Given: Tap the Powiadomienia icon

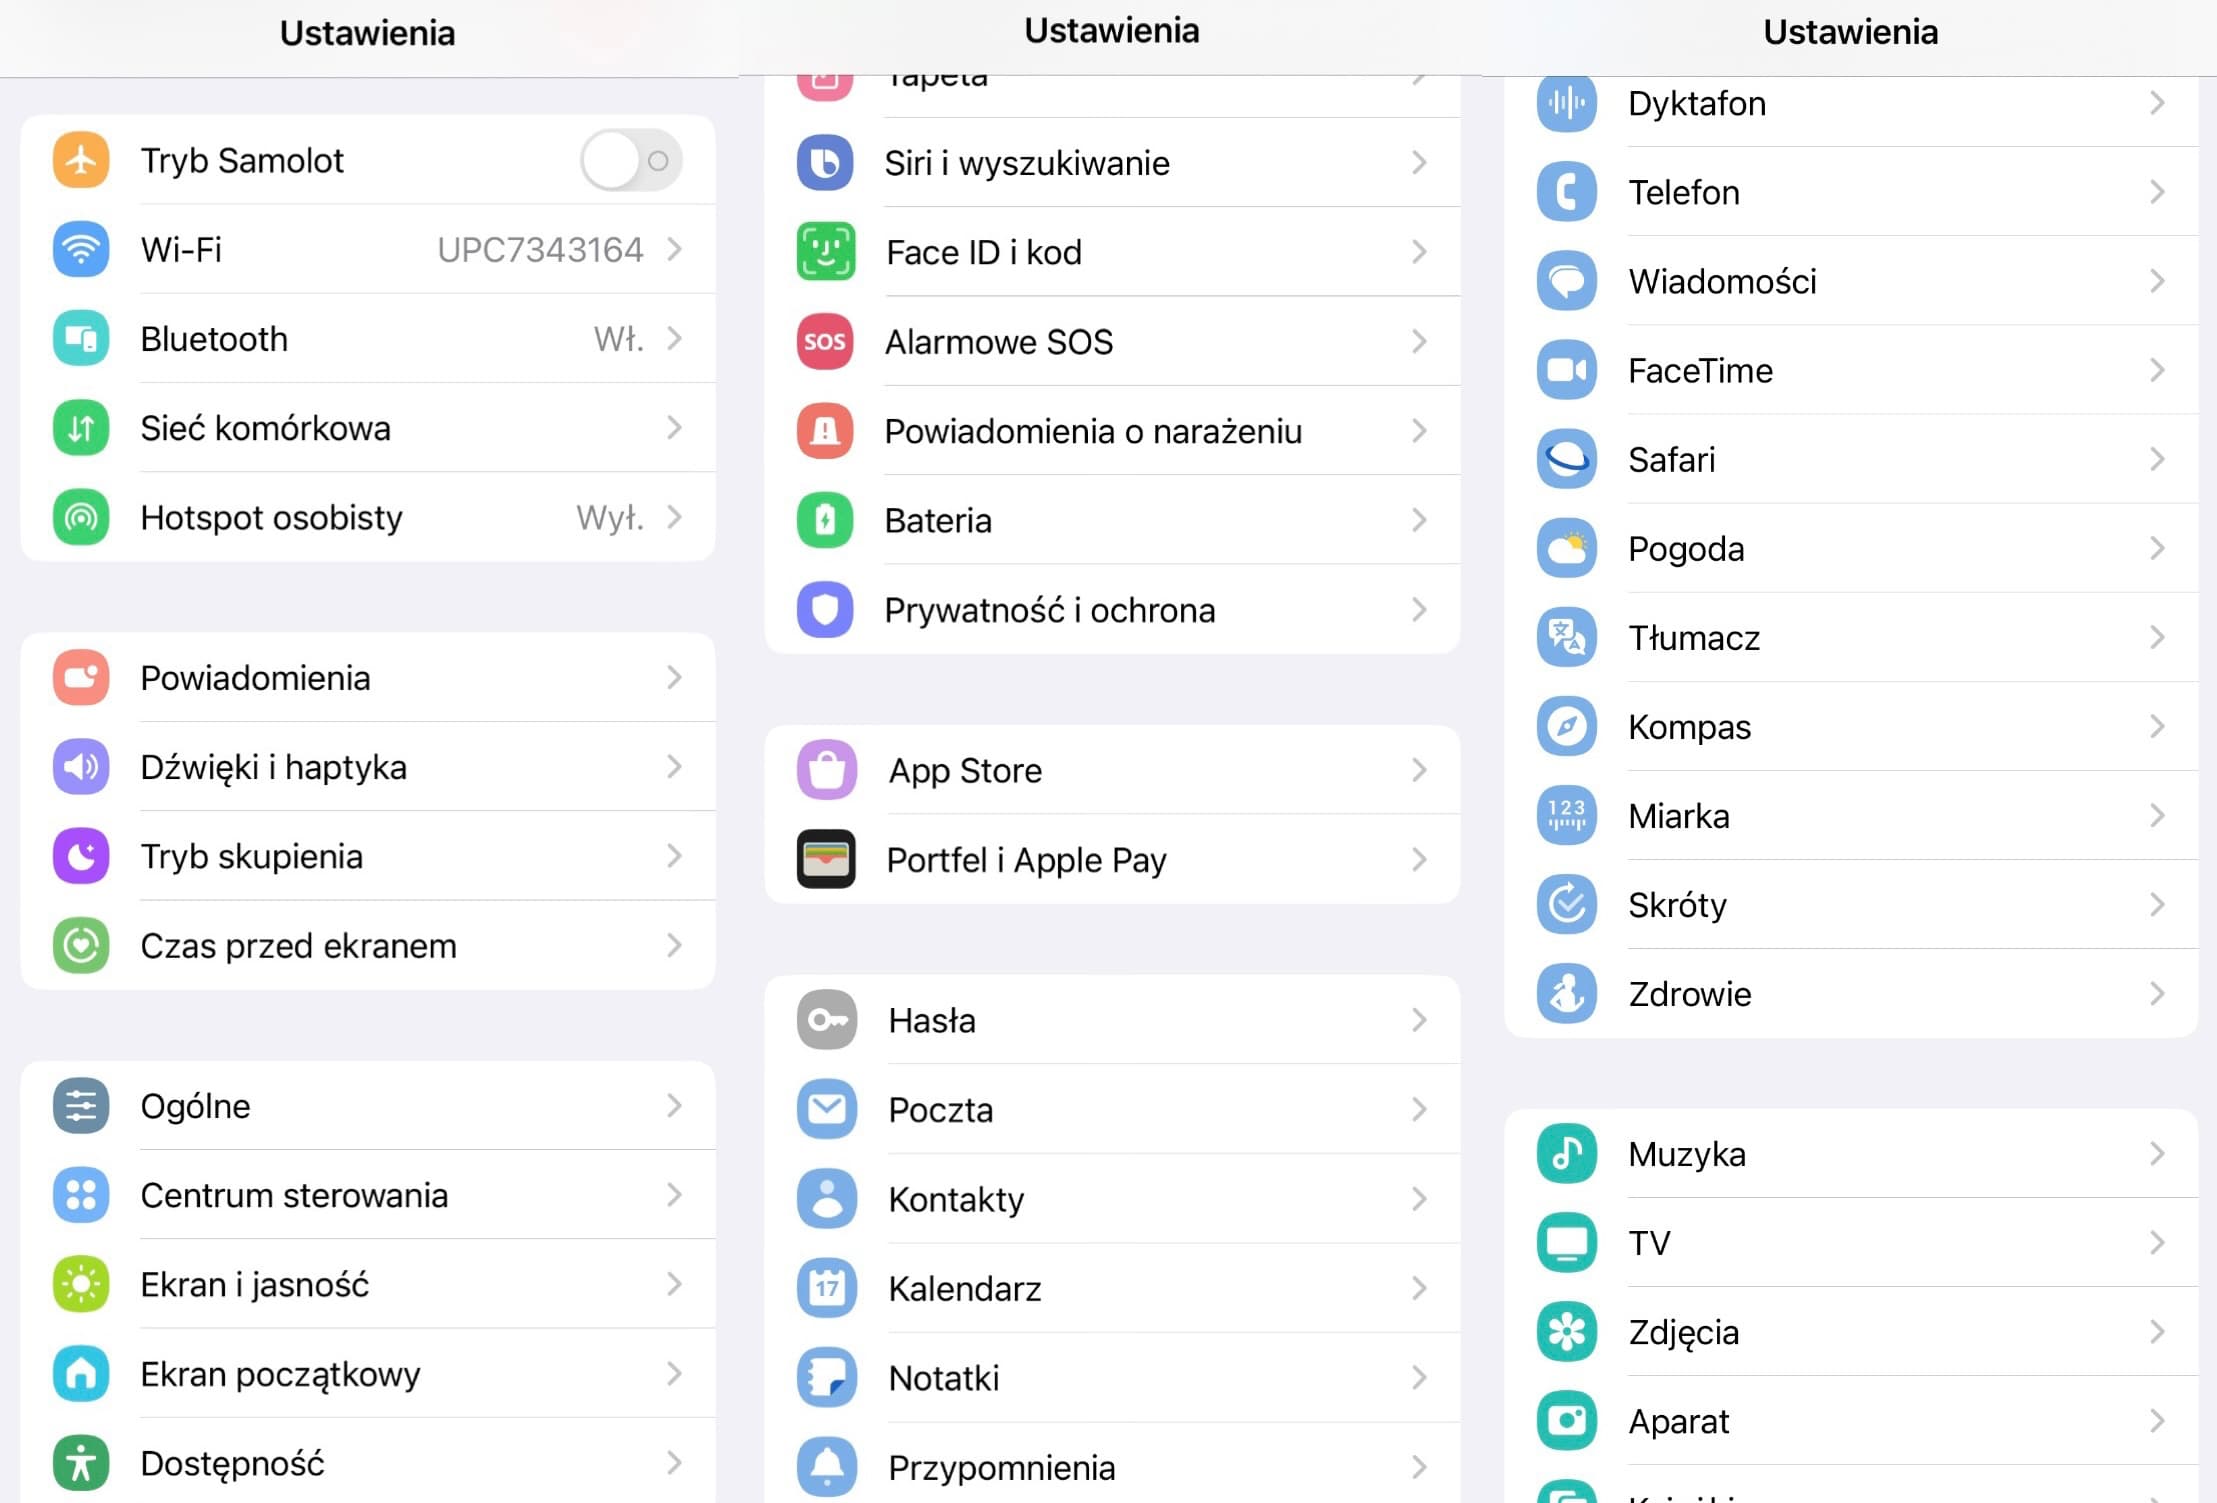Looking at the screenshot, I should (81, 678).
